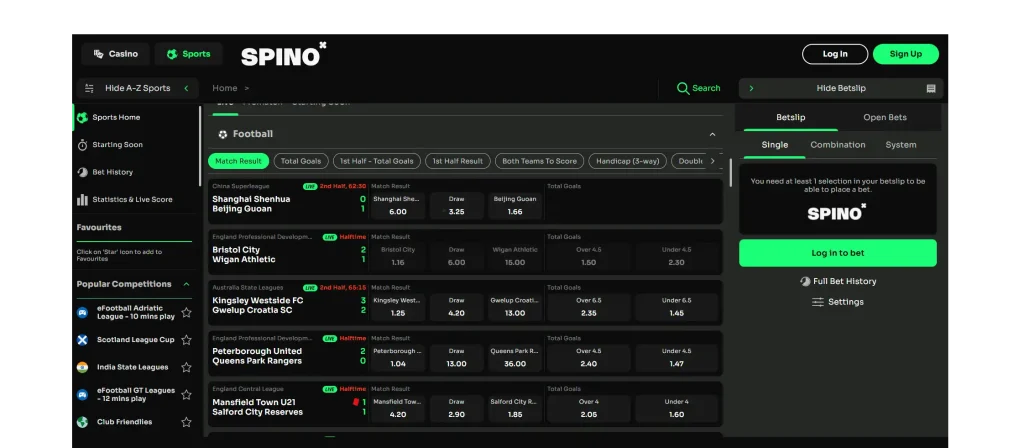Pick Under 4 at 1.60
This screenshot has width=1024, height=448.
click(x=677, y=408)
